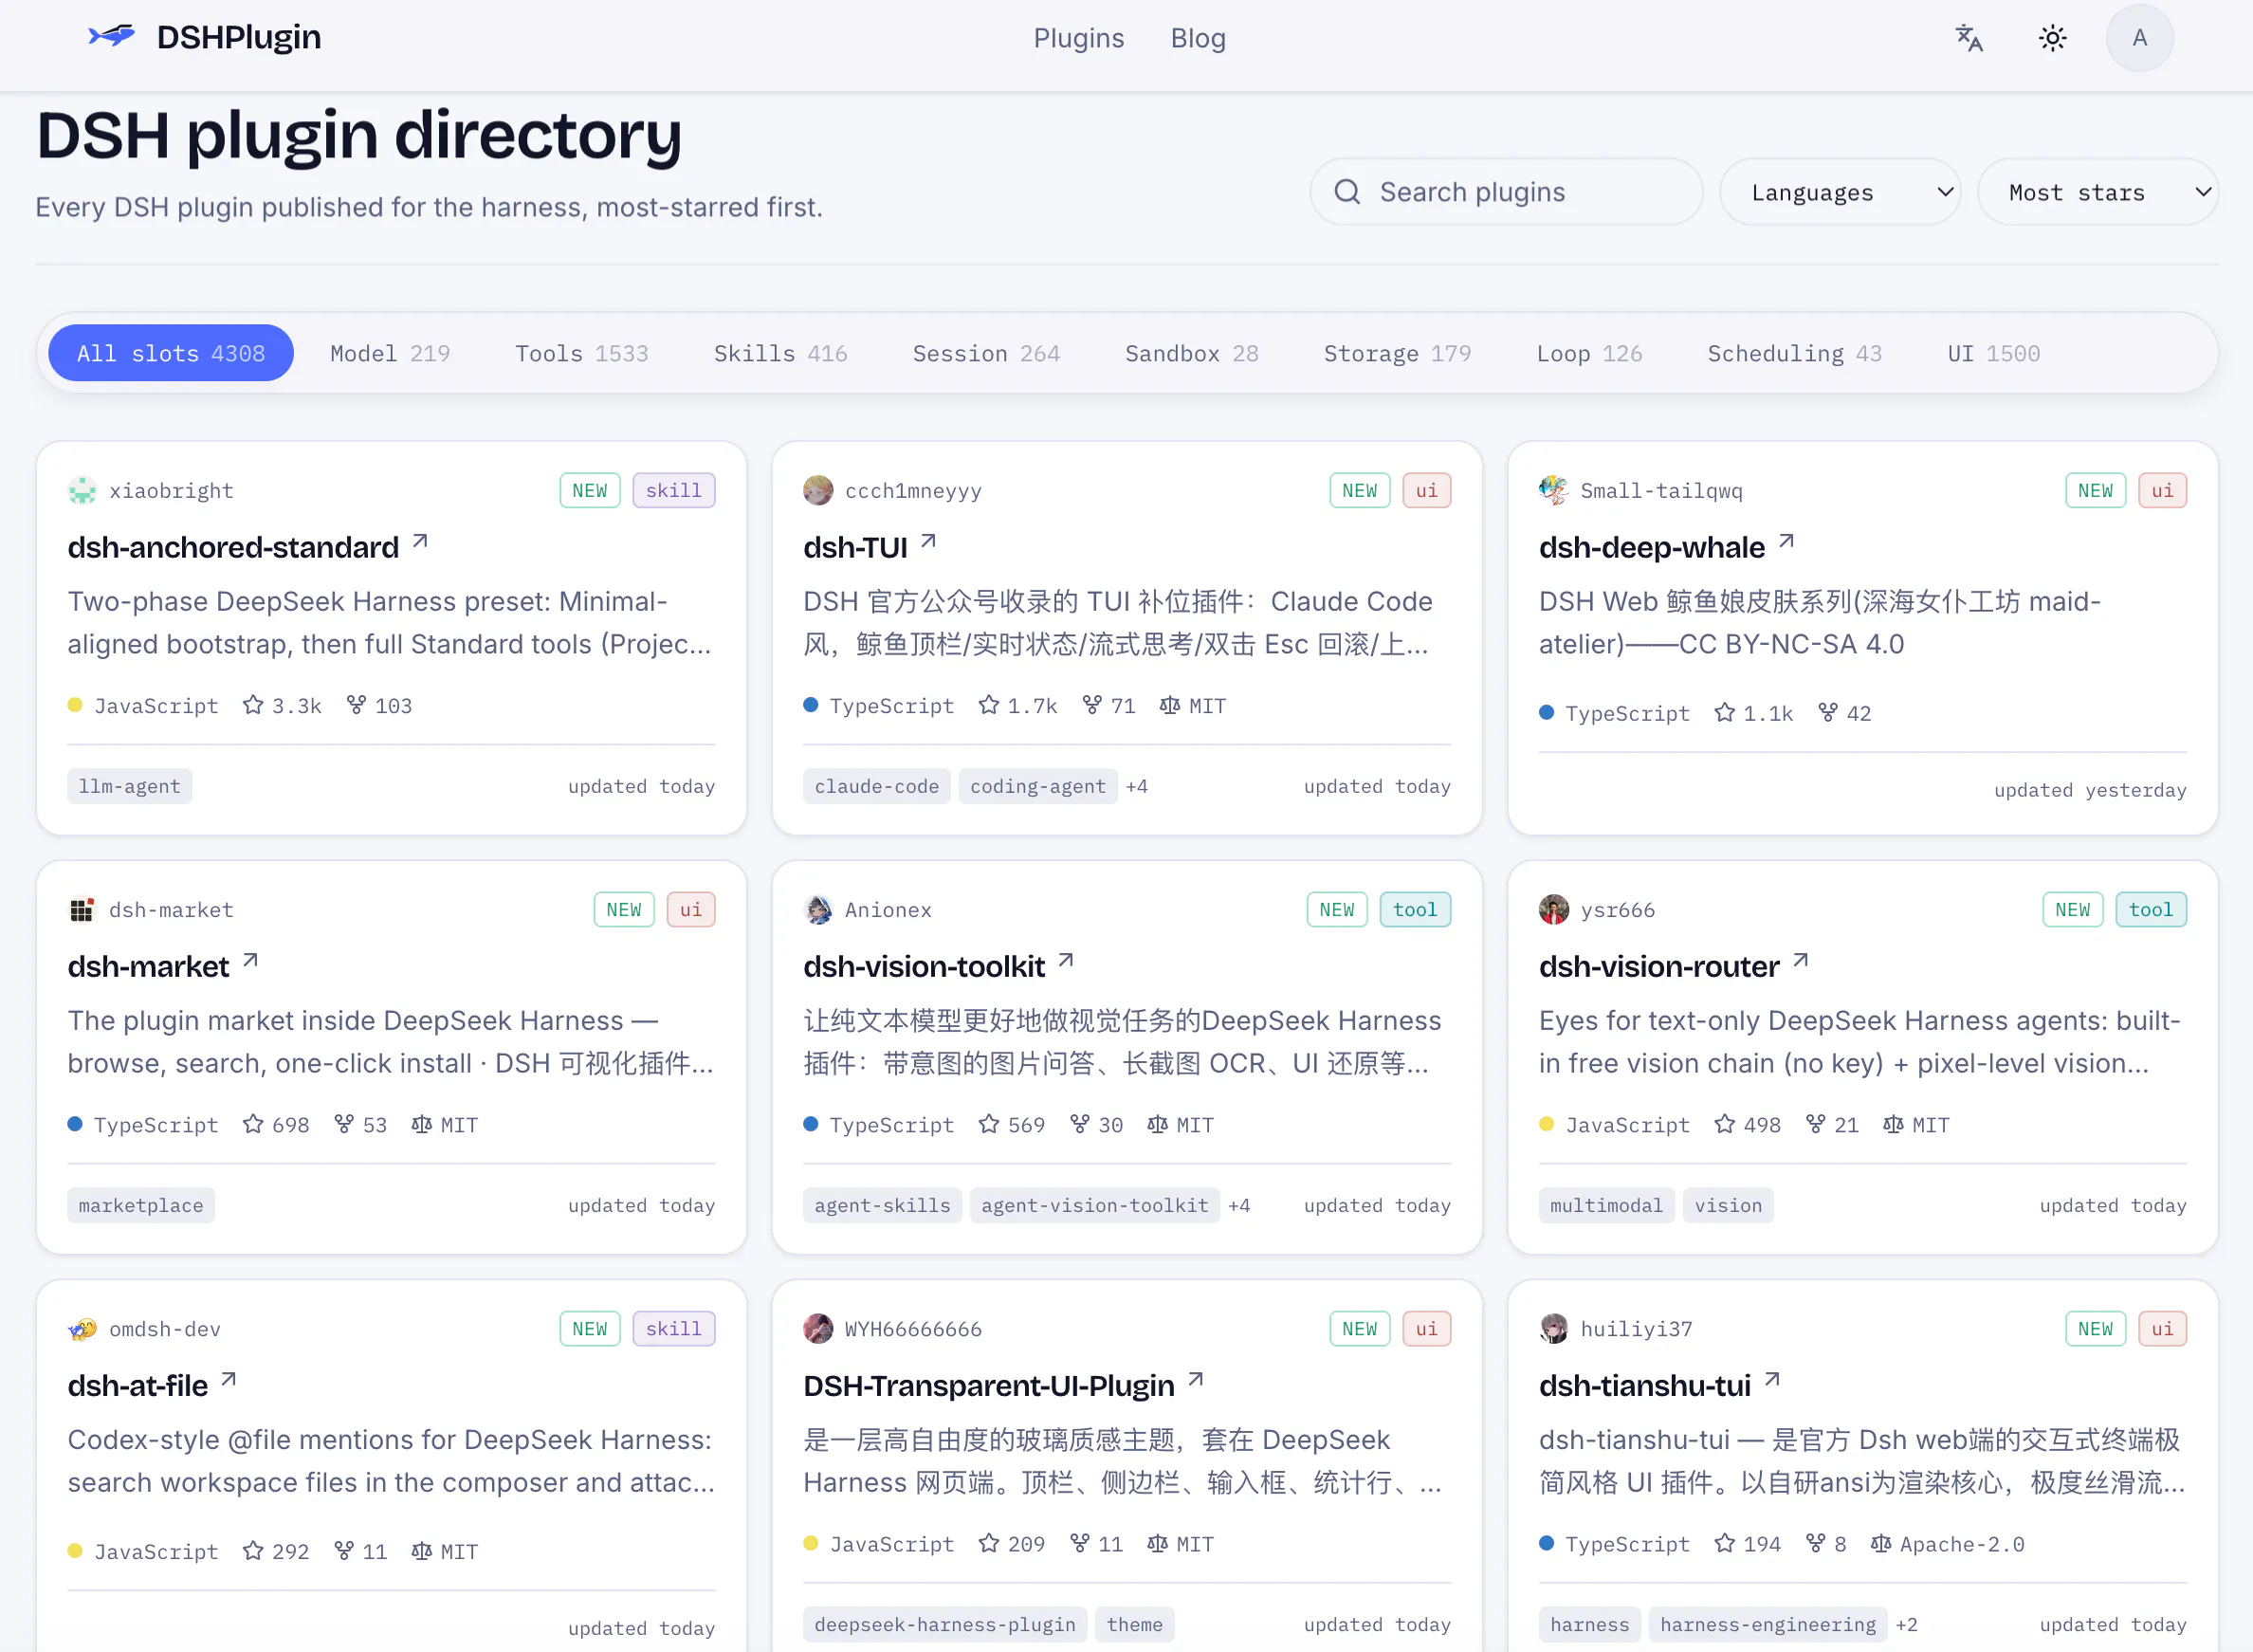Click the harness-engineering tag

(x=1767, y=1624)
